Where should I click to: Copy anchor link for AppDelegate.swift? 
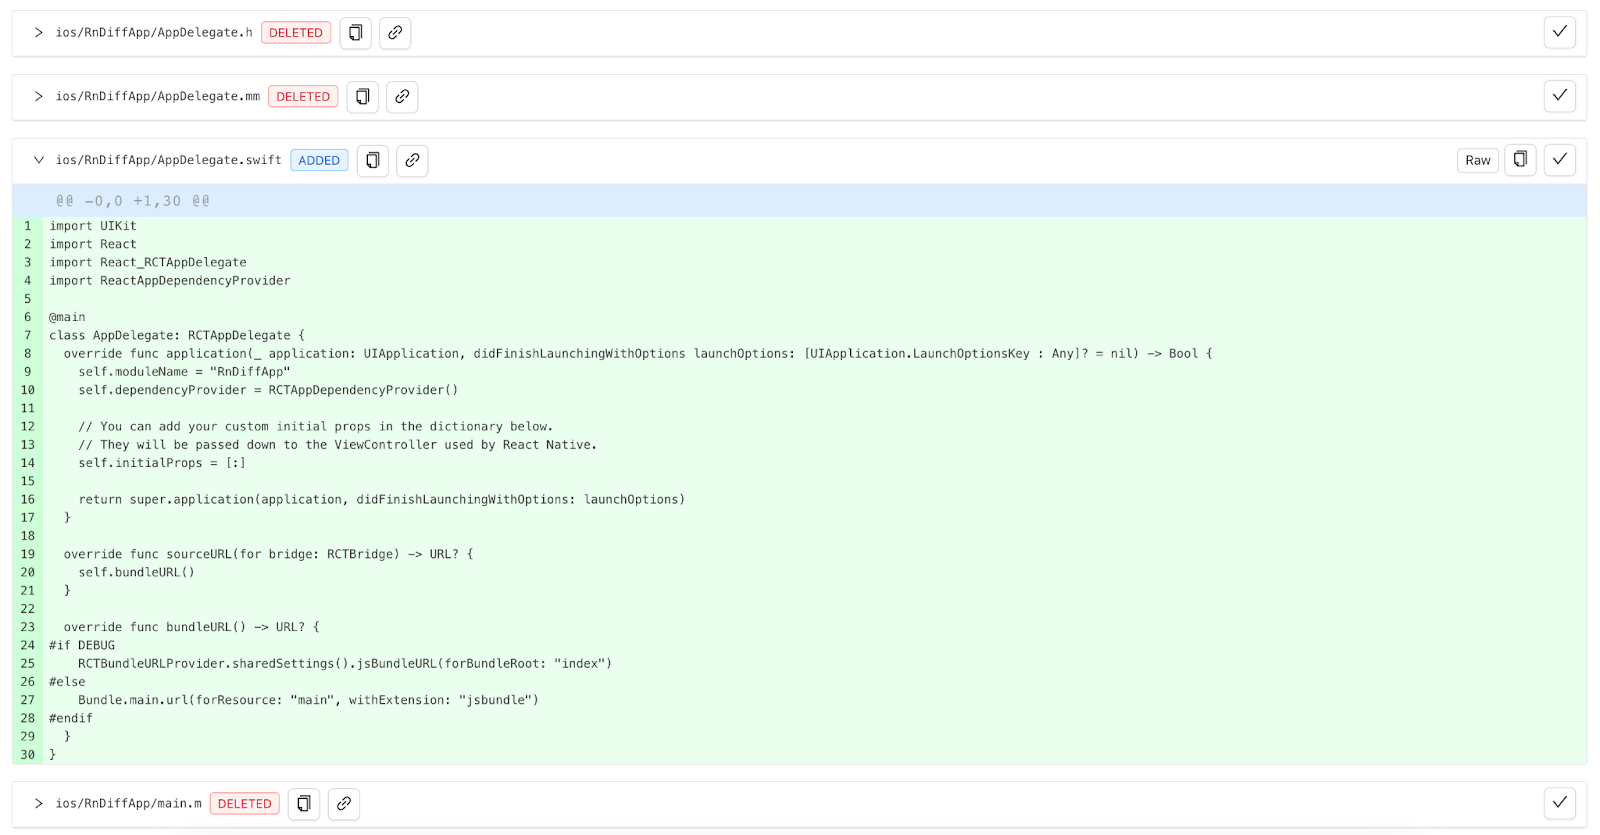[412, 161]
